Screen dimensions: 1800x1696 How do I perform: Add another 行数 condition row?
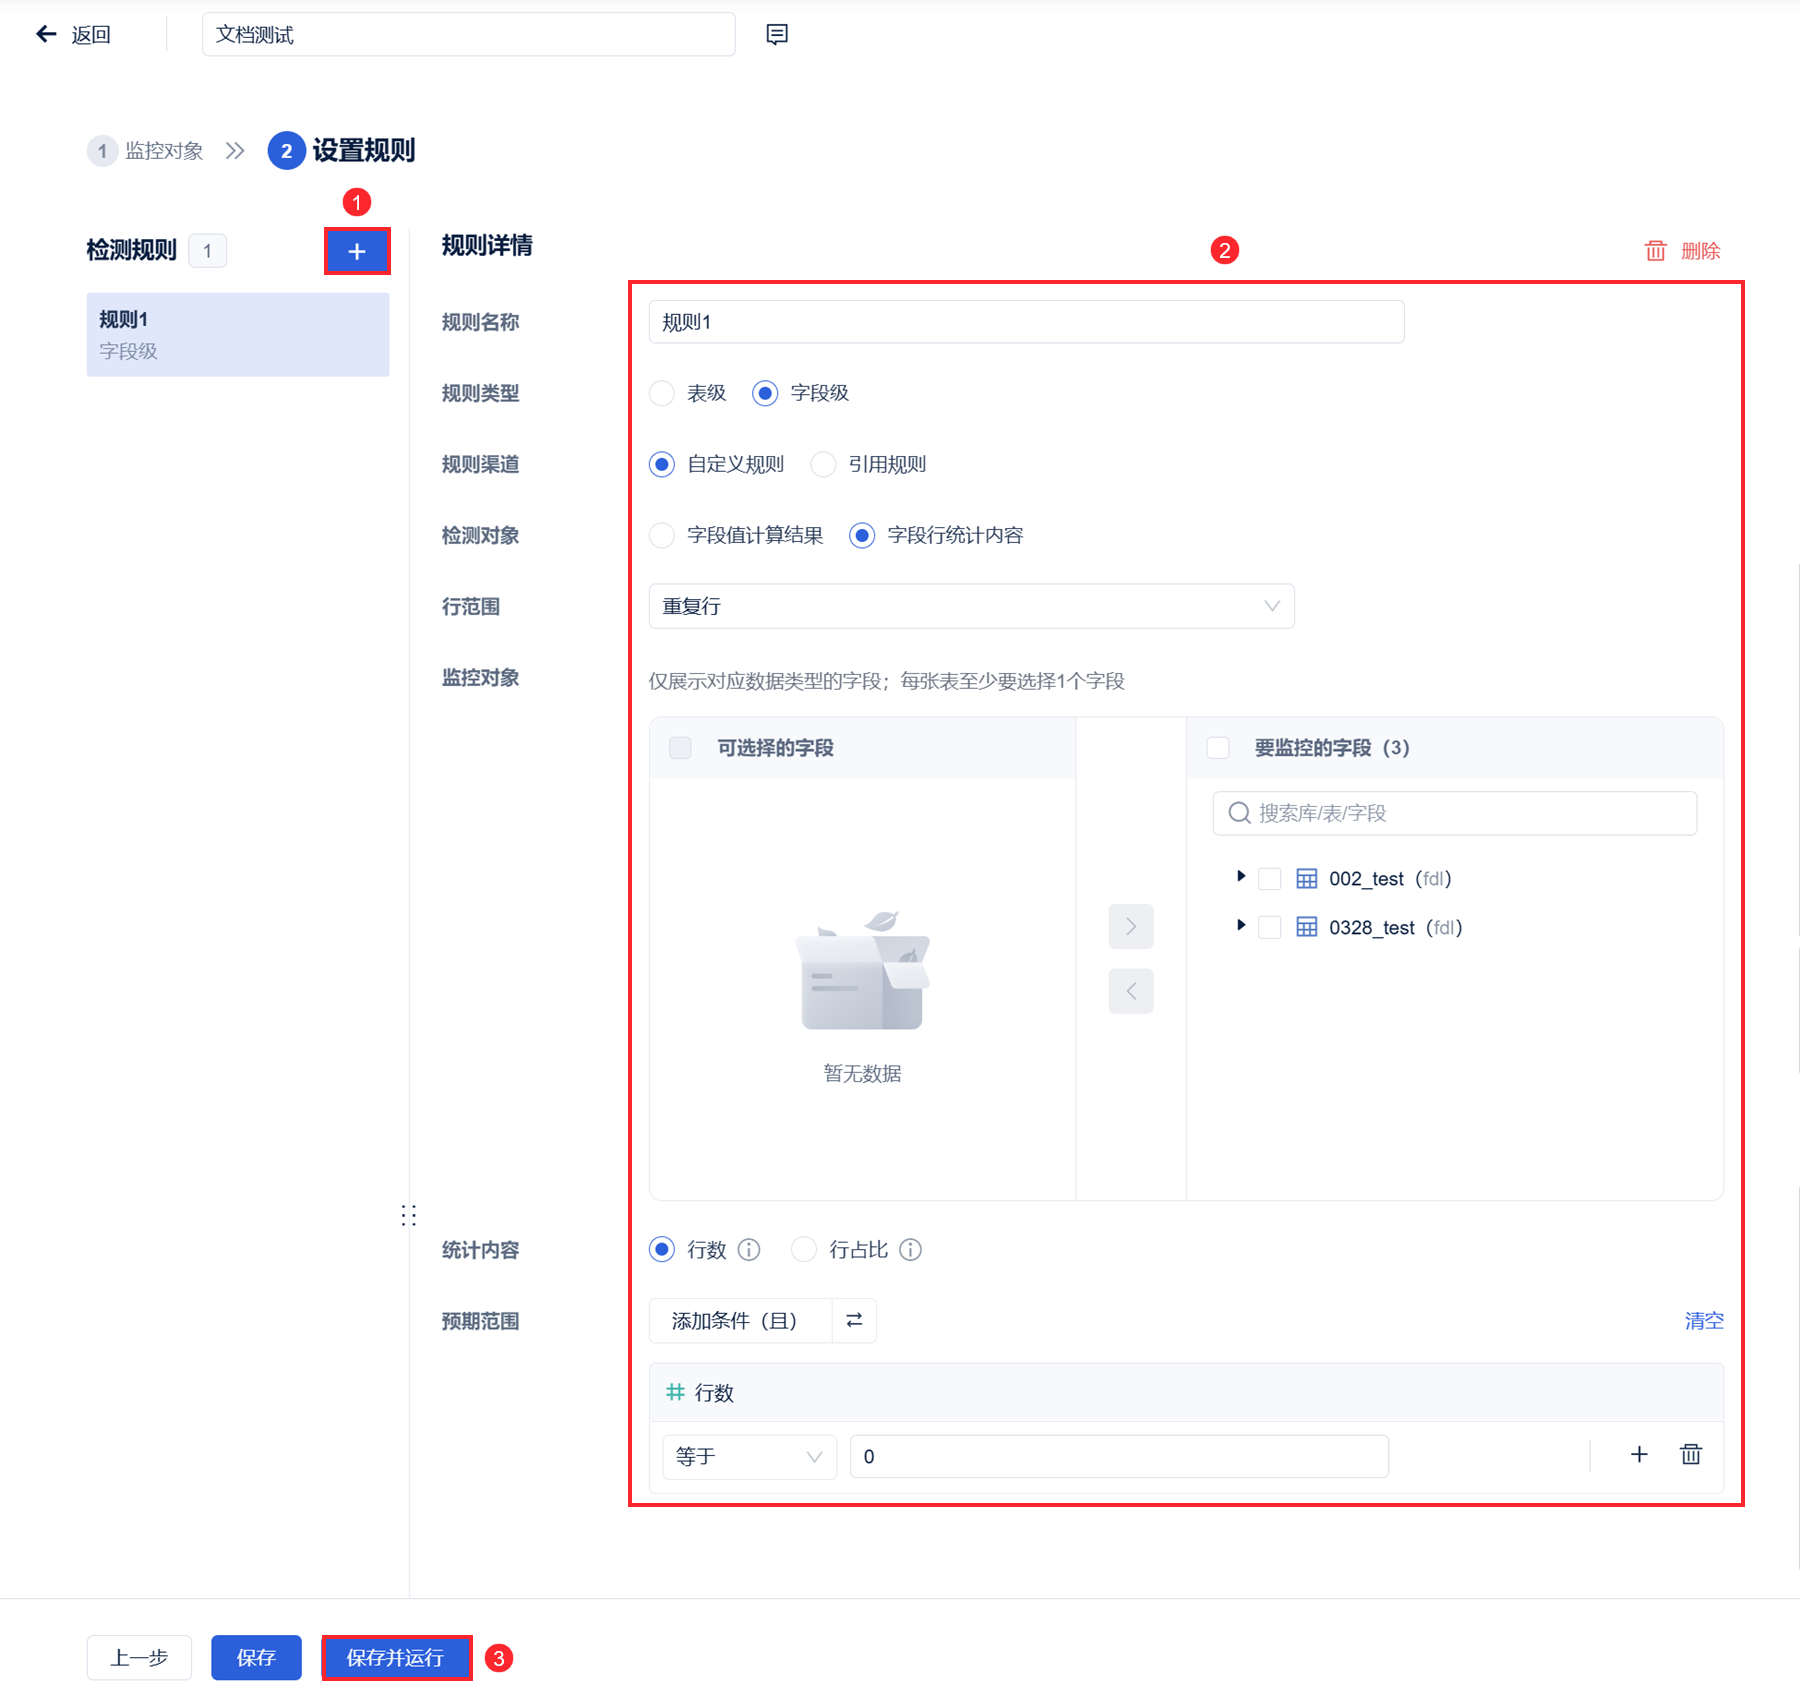coord(1639,1455)
